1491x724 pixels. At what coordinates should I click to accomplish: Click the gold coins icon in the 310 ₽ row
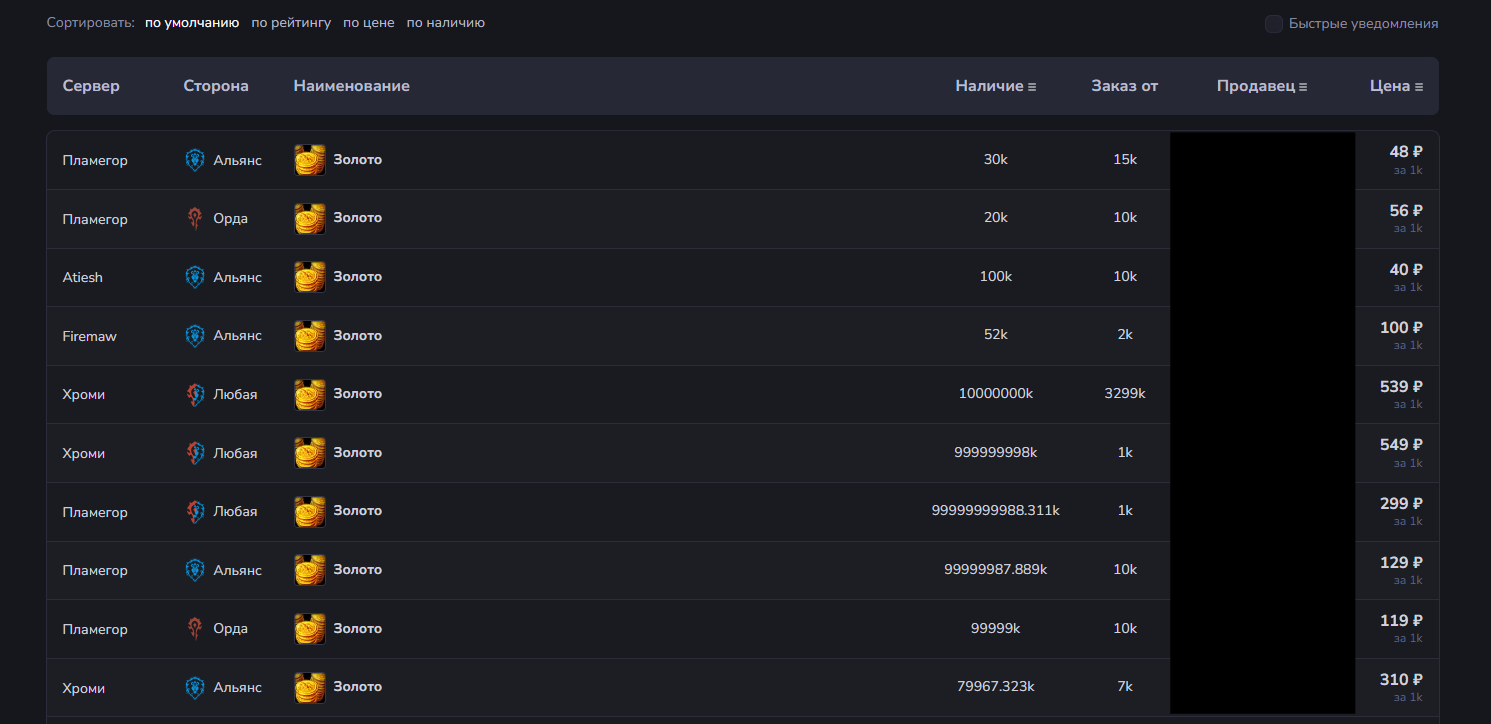click(x=310, y=688)
